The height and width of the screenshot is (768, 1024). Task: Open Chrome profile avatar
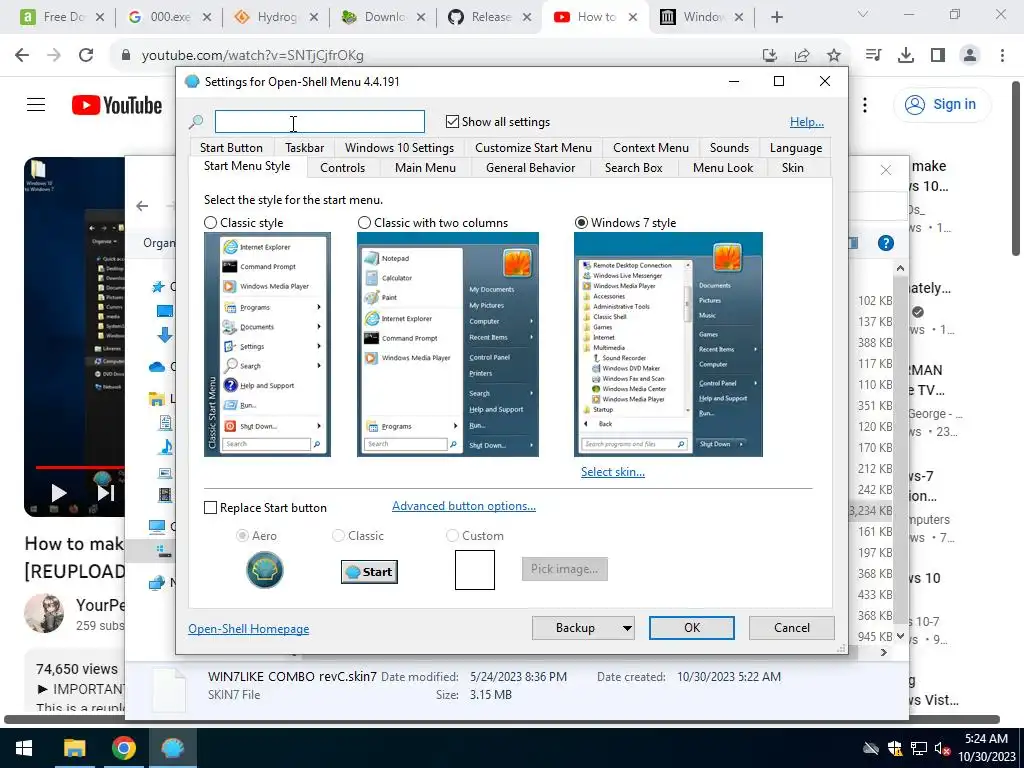970,56
